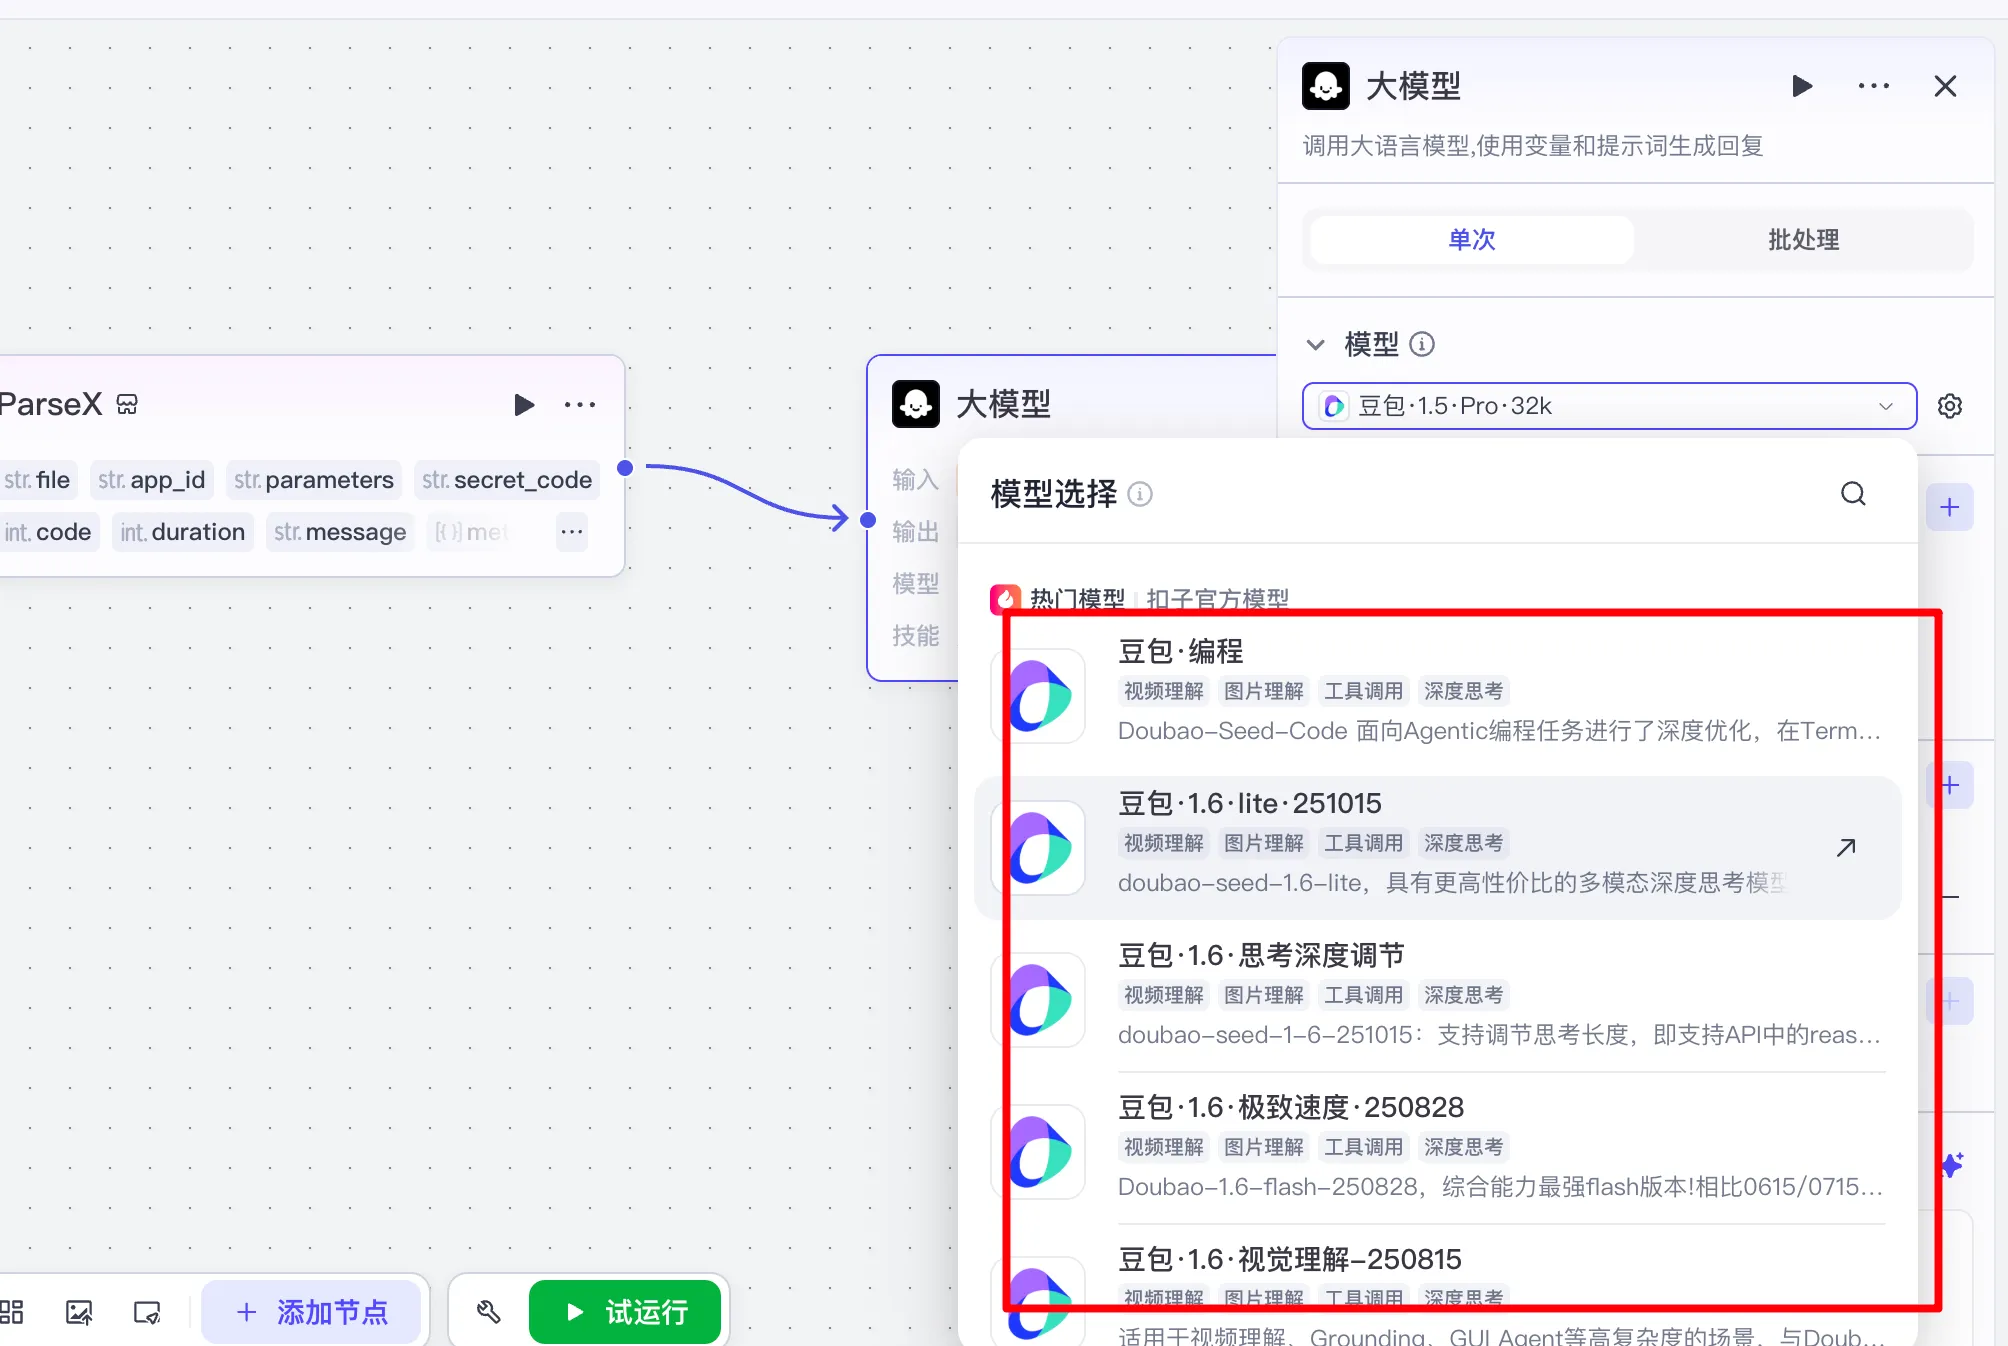Open the more options menu in the 大模型 panel
The height and width of the screenshot is (1346, 2008).
pos(1873,86)
